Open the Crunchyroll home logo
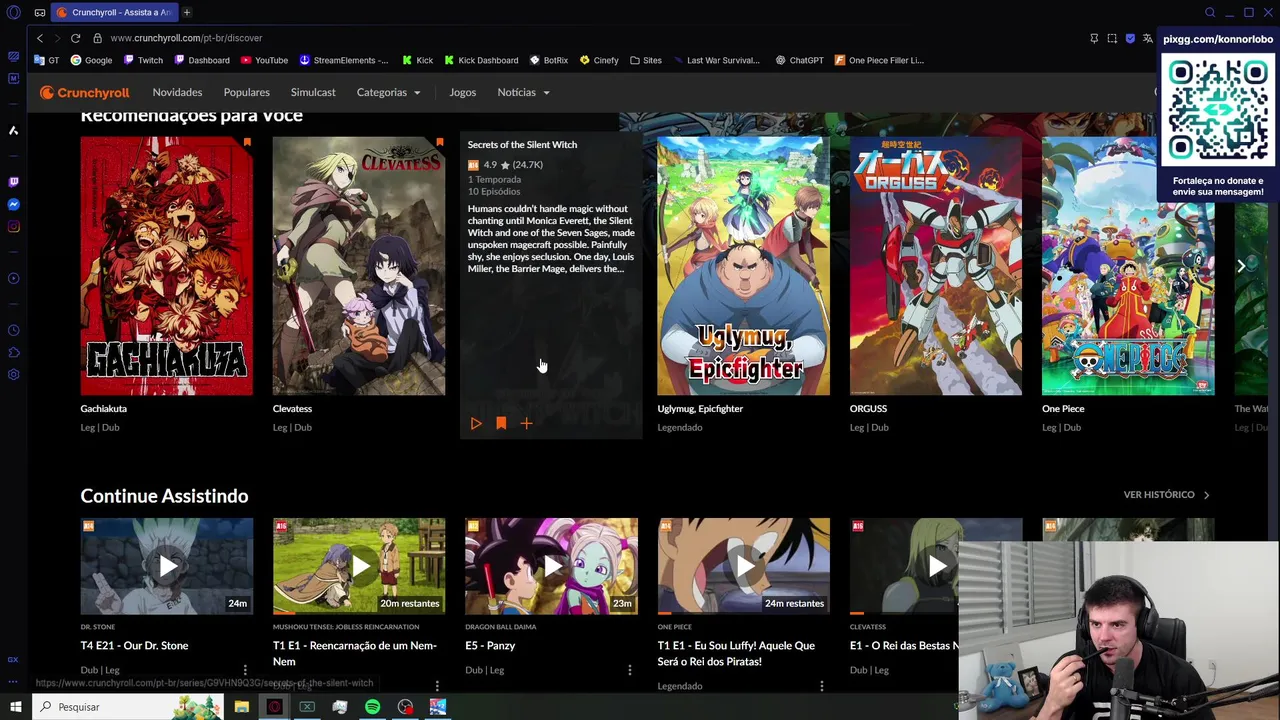 (85, 92)
